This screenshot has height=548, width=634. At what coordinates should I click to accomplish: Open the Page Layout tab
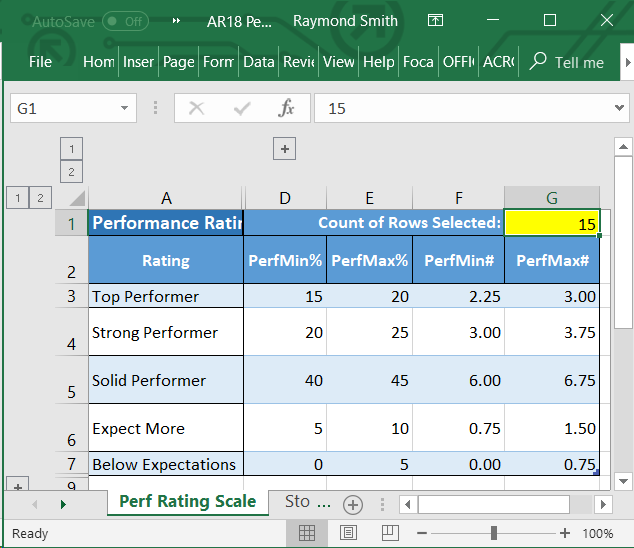178,62
